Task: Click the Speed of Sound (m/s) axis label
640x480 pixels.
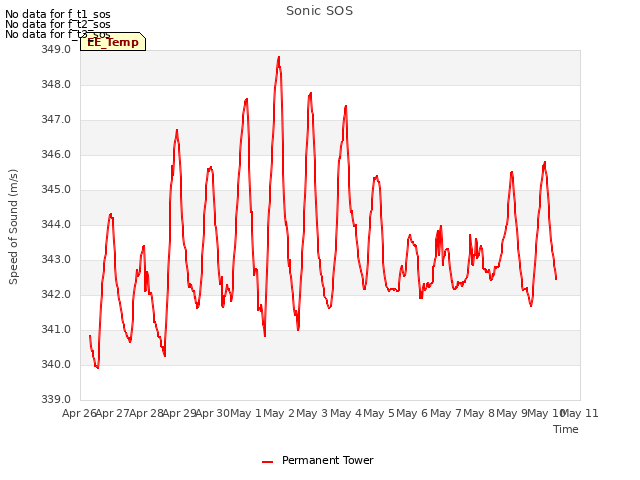Action: [13, 227]
